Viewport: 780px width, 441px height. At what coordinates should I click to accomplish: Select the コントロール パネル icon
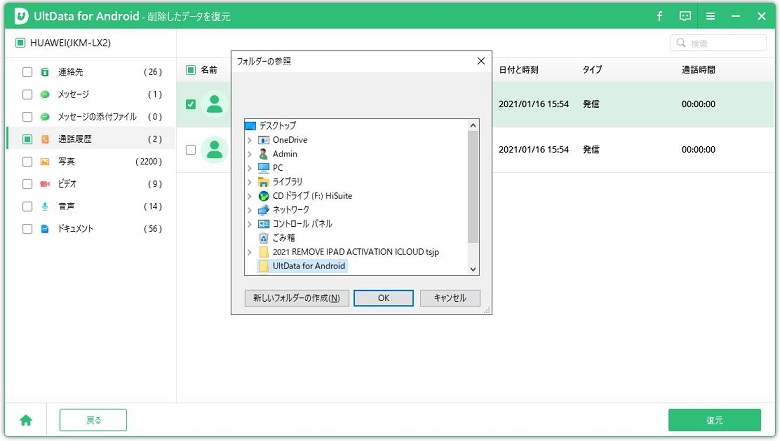pos(264,224)
